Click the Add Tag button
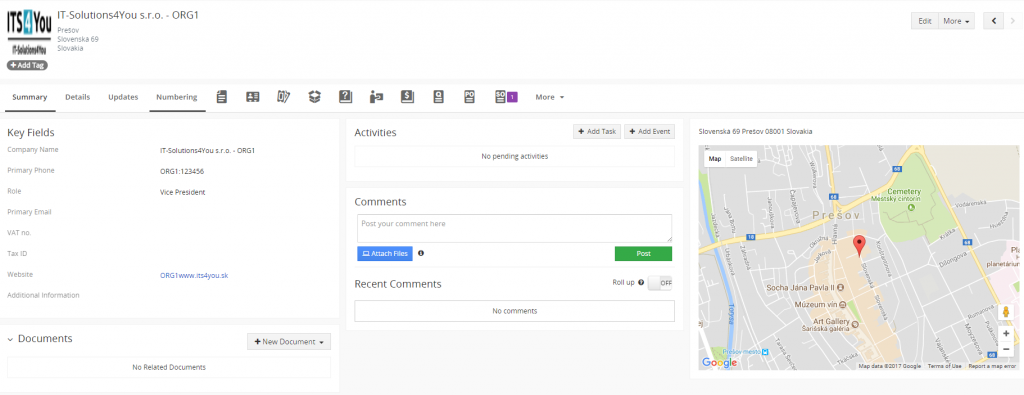This screenshot has height=395, width=1024. point(27,65)
